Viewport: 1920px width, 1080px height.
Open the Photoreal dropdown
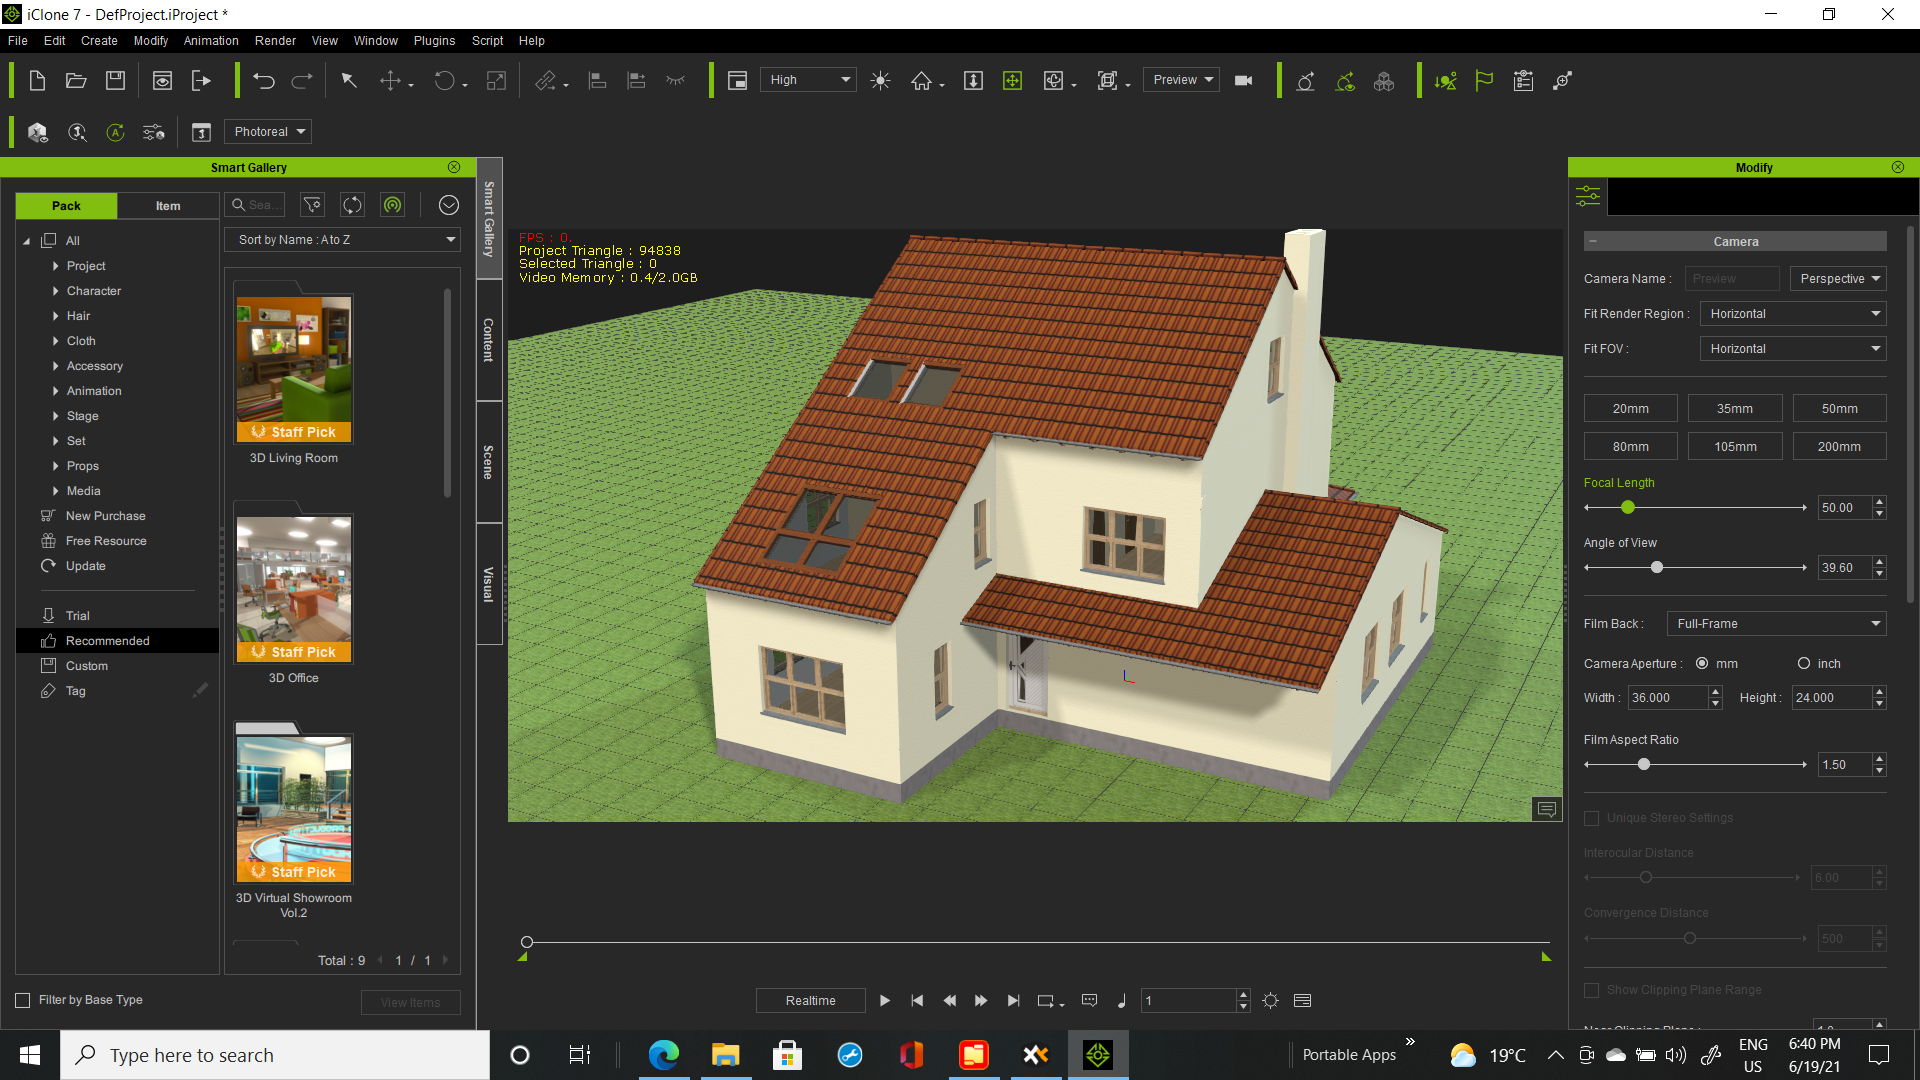(268, 132)
